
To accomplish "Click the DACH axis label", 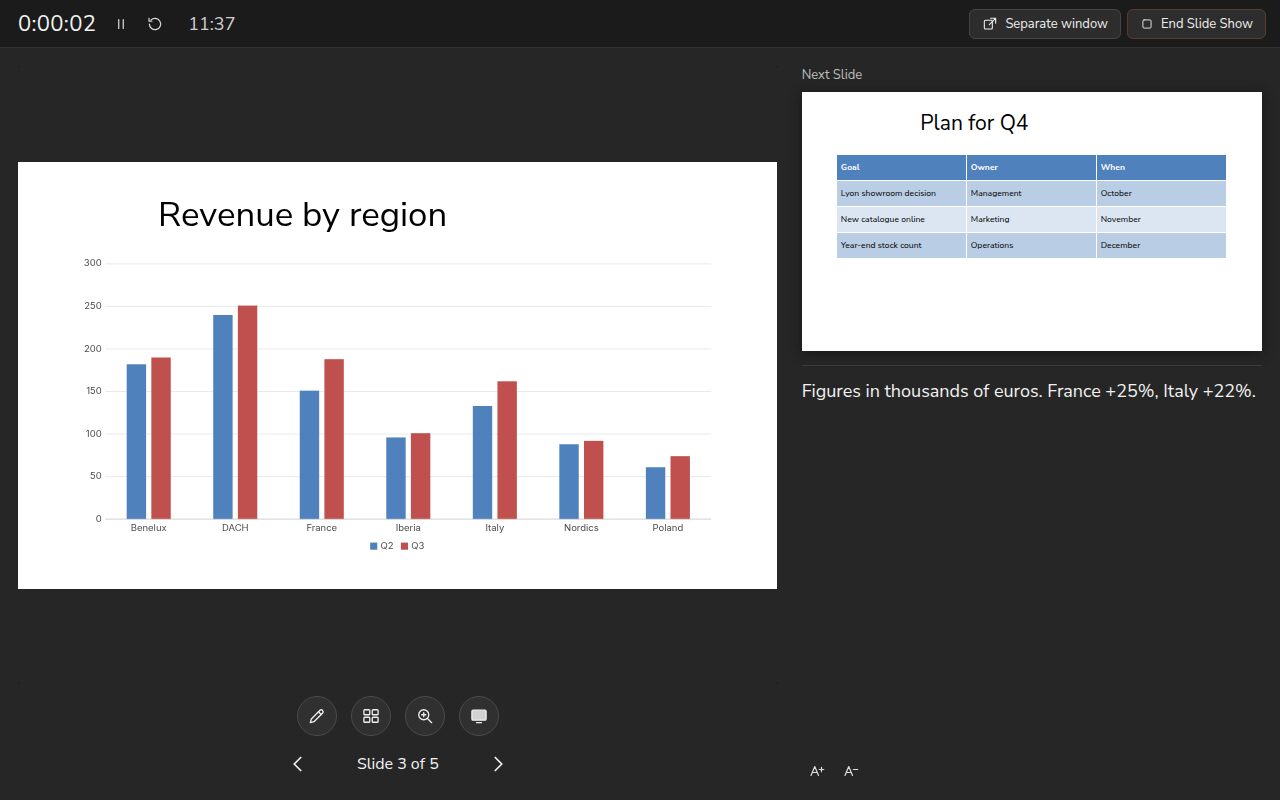I will click(235, 528).
